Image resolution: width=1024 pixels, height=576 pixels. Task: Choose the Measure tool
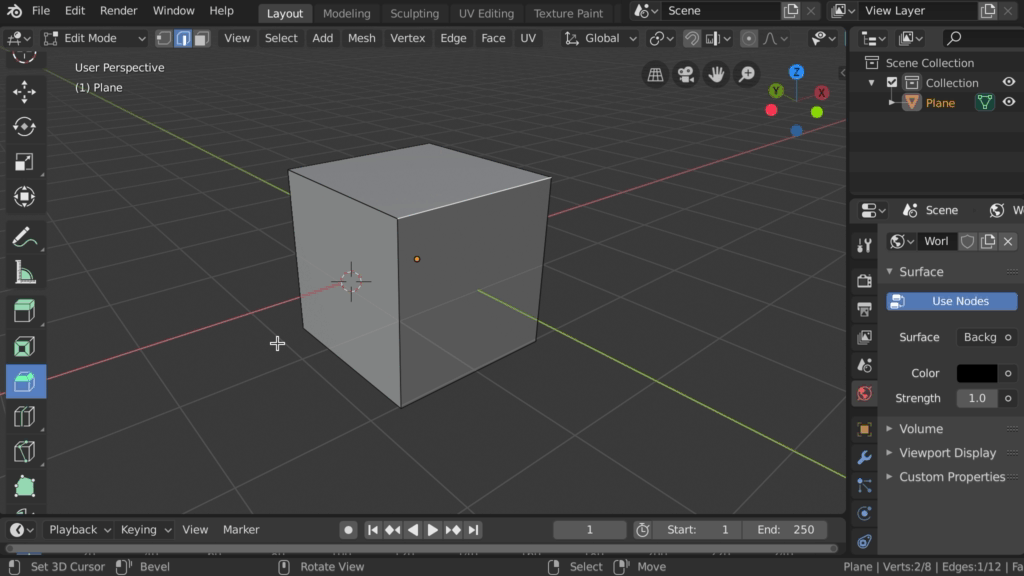[25, 272]
